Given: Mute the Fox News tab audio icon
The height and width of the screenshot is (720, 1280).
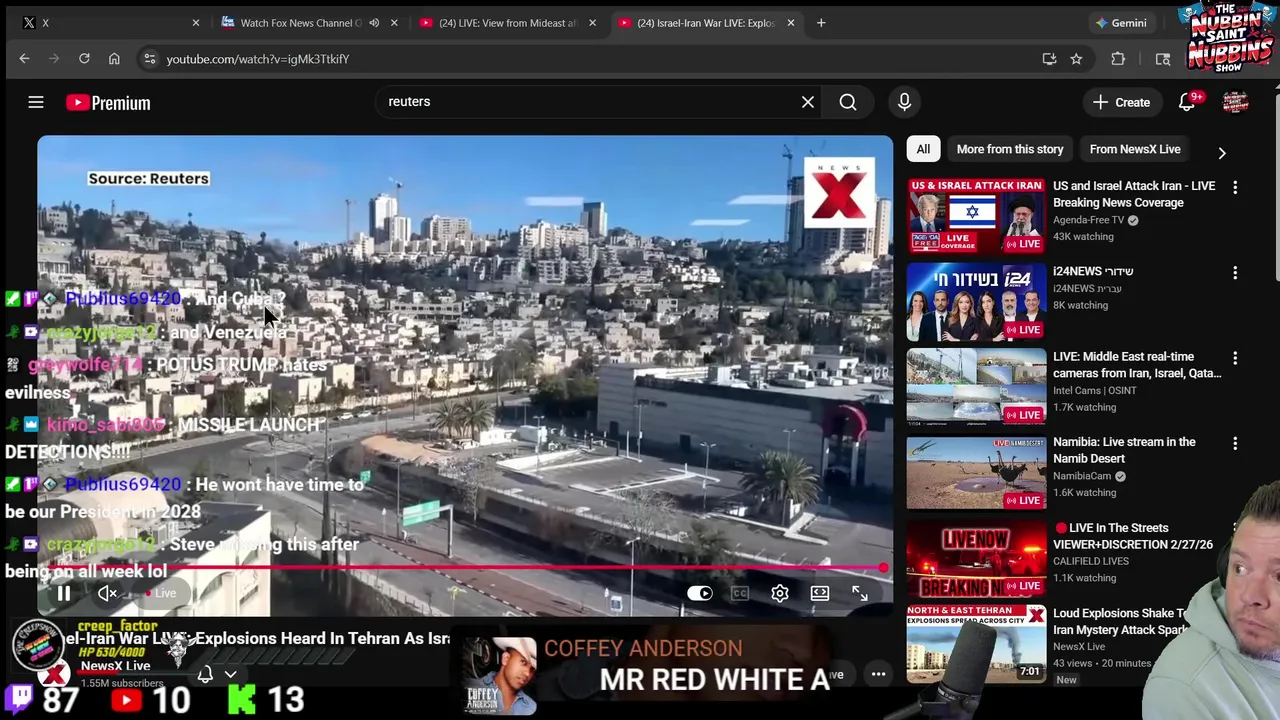Looking at the screenshot, I should click(374, 22).
